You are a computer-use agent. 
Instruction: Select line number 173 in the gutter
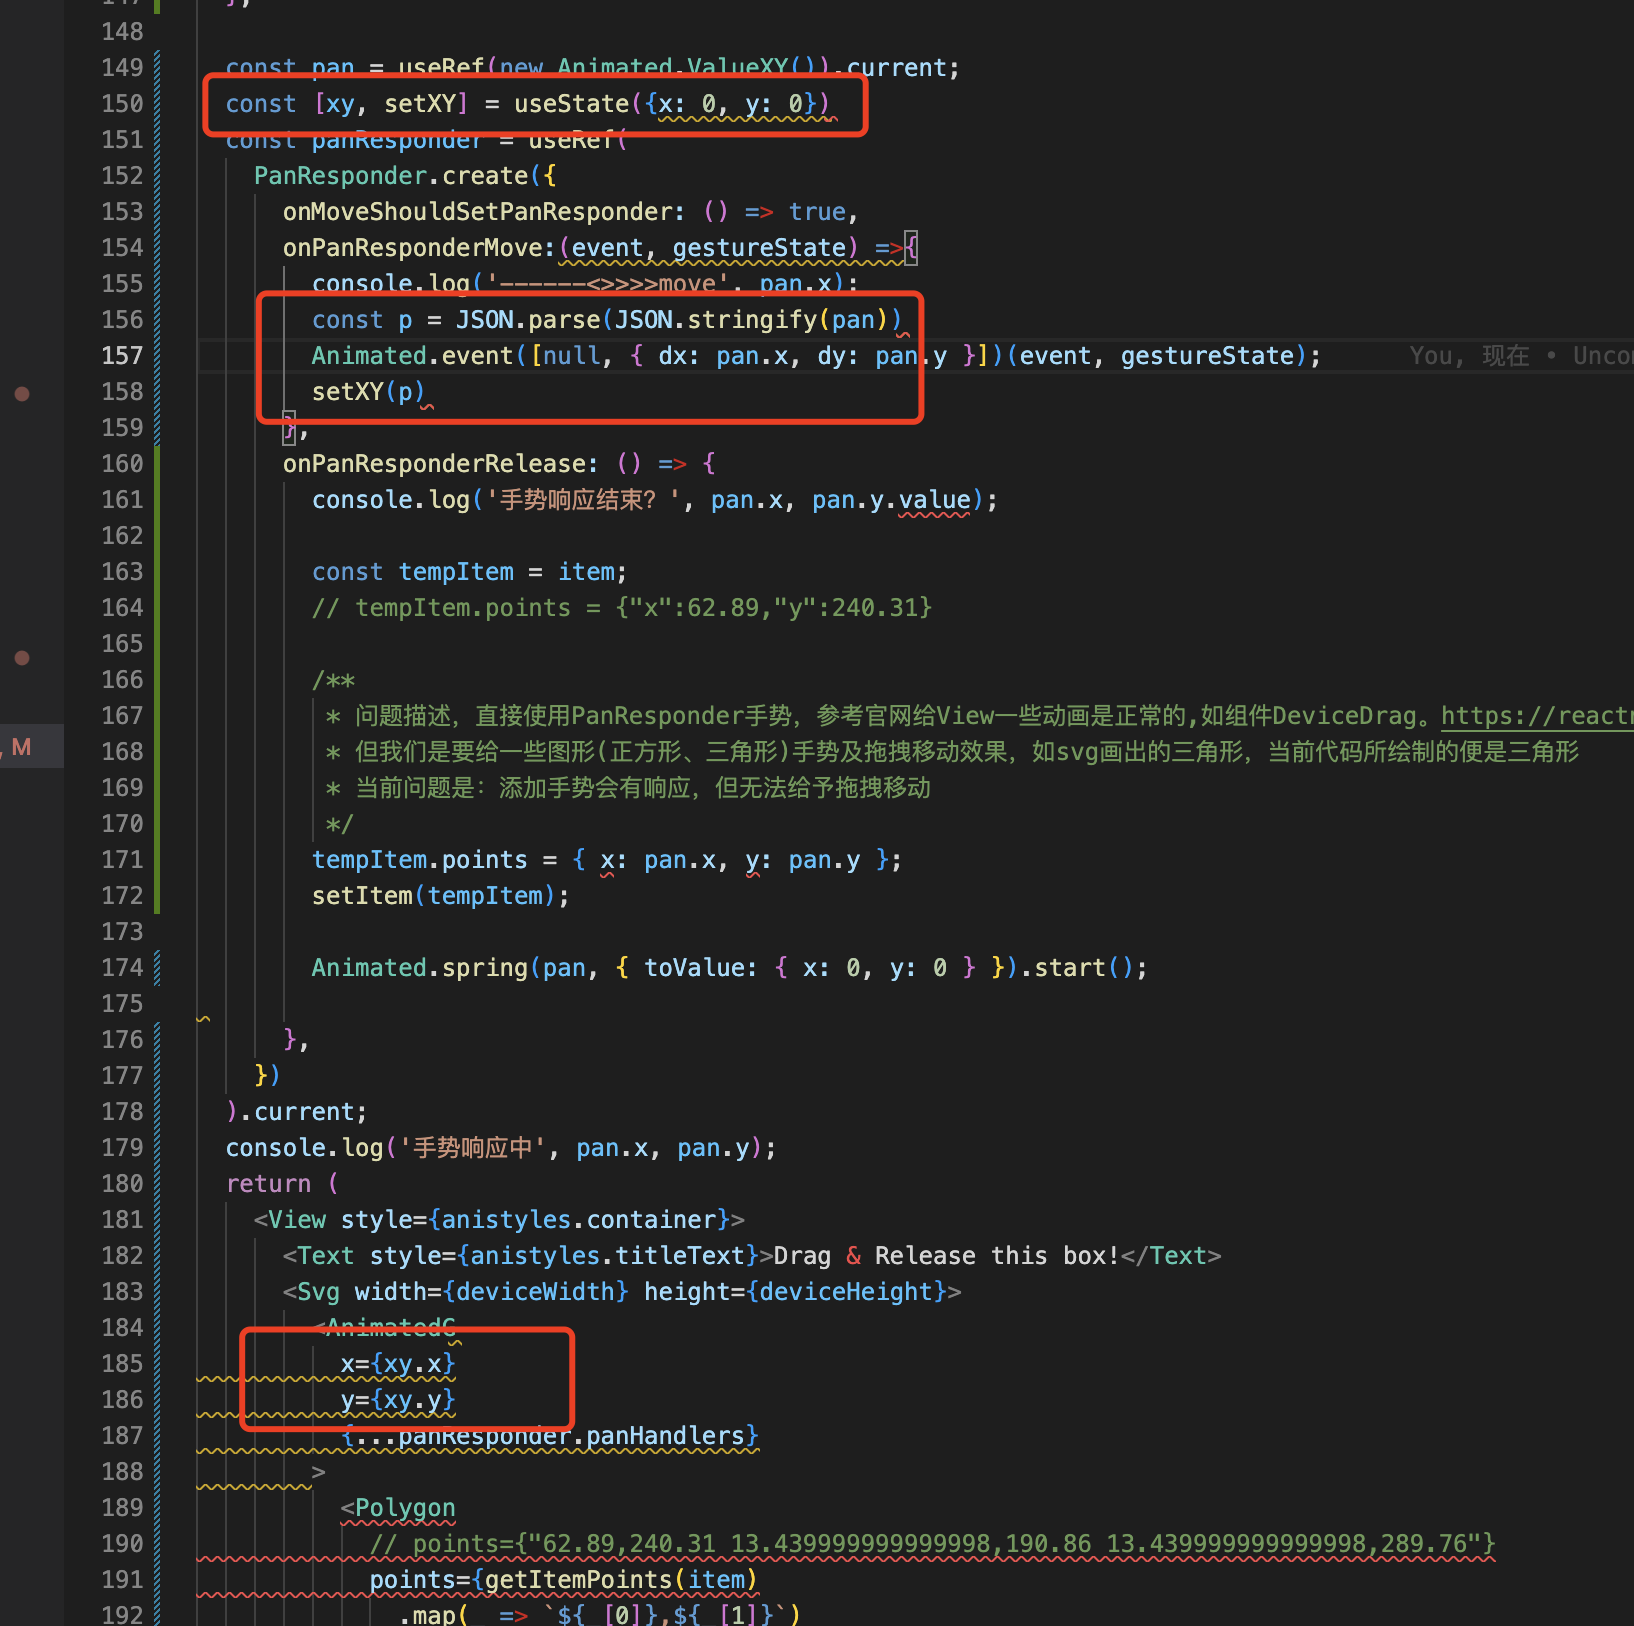[122, 932]
